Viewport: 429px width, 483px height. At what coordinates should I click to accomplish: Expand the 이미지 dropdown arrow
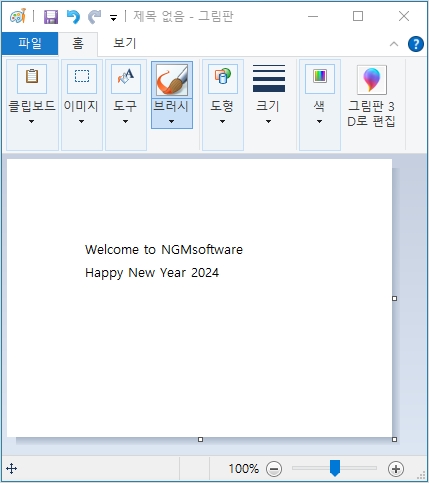point(81,122)
